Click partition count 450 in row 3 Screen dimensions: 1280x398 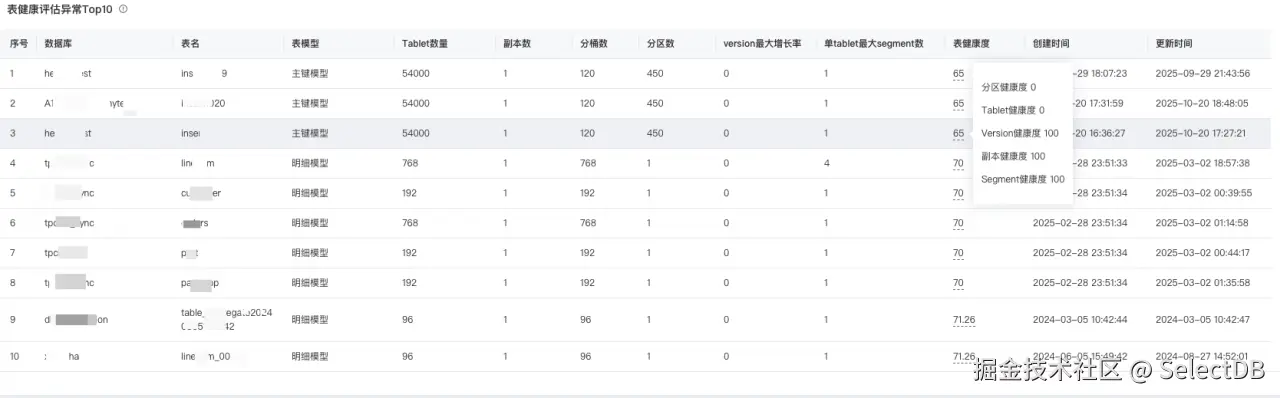(655, 133)
